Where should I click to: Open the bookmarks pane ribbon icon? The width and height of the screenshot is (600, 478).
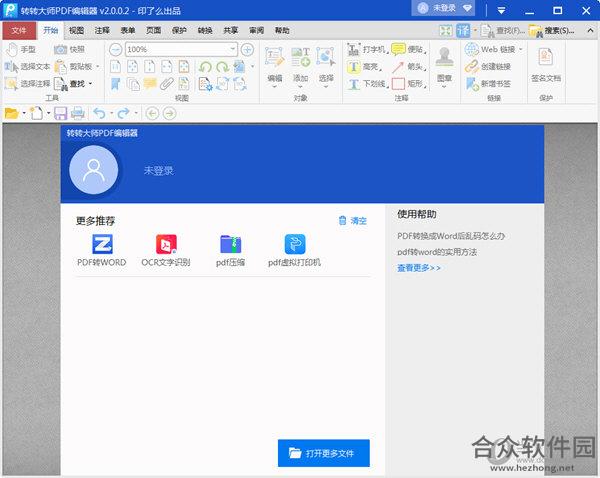click(x=116, y=83)
